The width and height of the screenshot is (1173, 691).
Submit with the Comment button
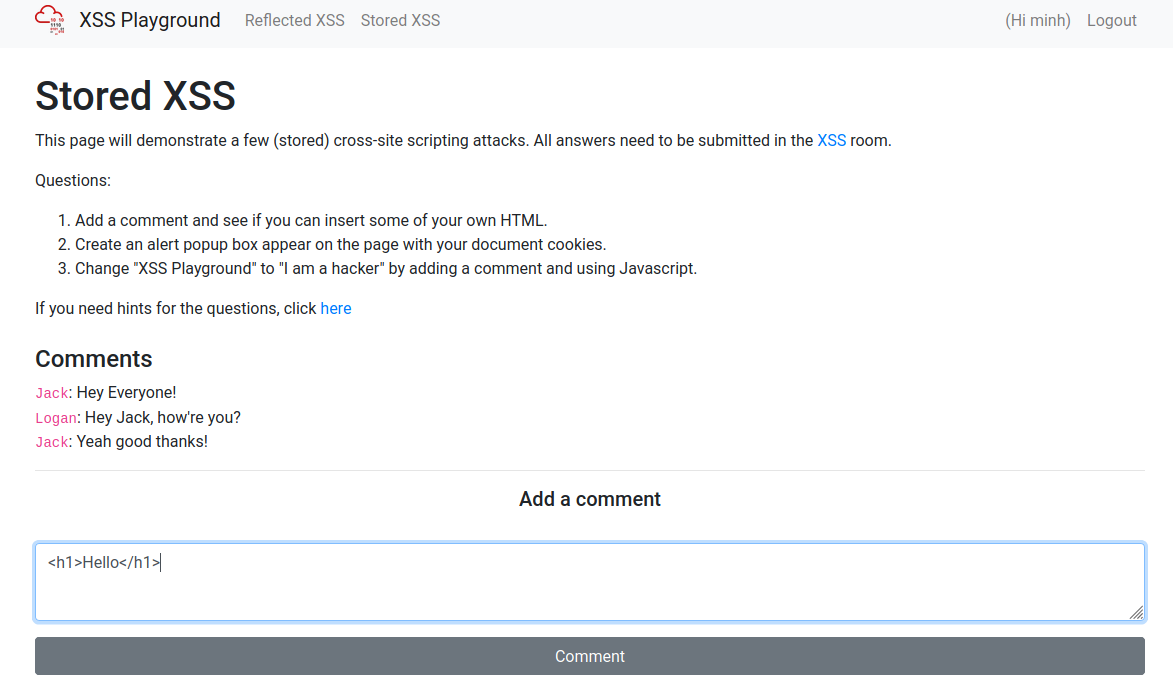pyautogui.click(x=590, y=656)
